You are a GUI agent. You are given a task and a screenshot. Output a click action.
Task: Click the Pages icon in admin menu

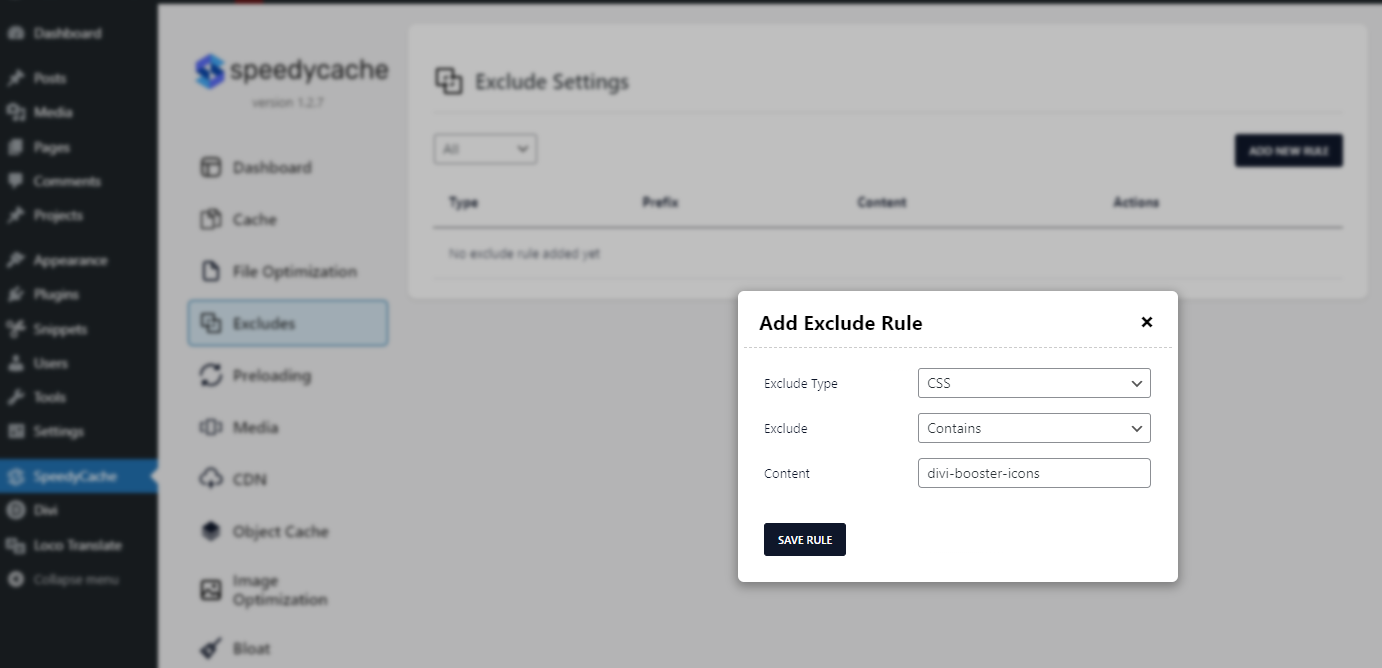pos(15,147)
